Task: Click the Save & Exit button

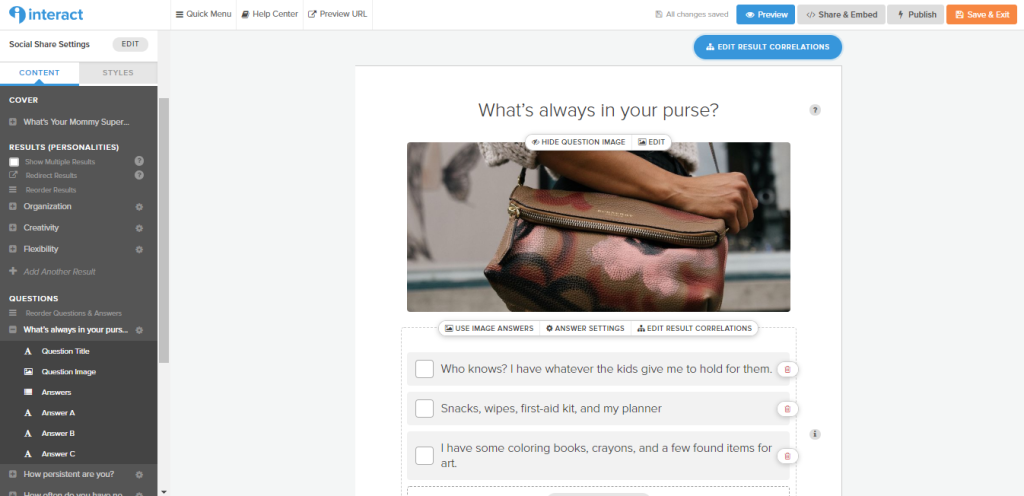Action: pyautogui.click(x=982, y=14)
